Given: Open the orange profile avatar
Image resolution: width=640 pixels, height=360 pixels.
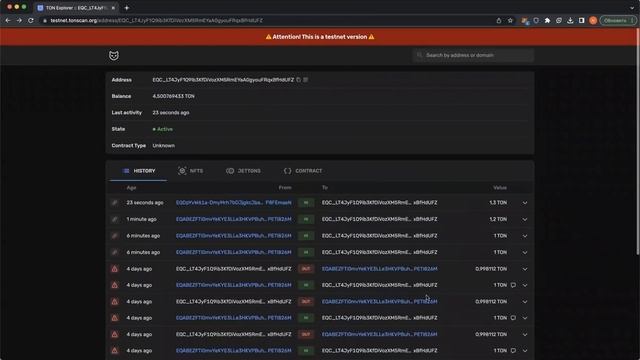Looking at the screenshot, I should pyautogui.click(x=593, y=20).
